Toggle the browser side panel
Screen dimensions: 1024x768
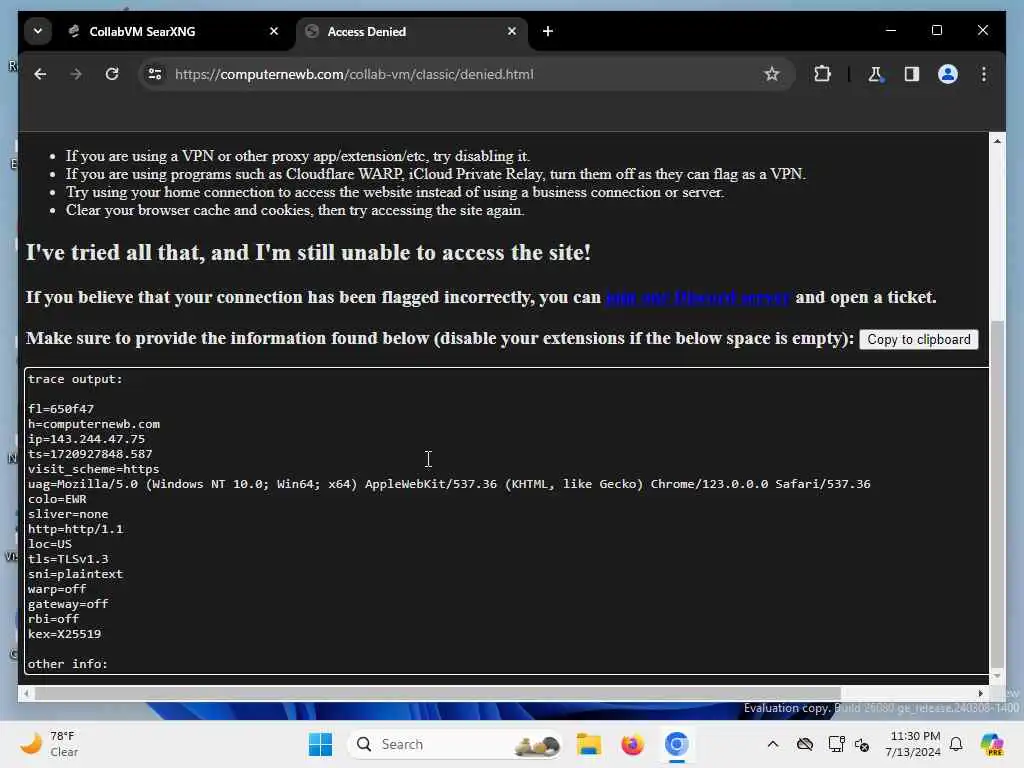912,74
